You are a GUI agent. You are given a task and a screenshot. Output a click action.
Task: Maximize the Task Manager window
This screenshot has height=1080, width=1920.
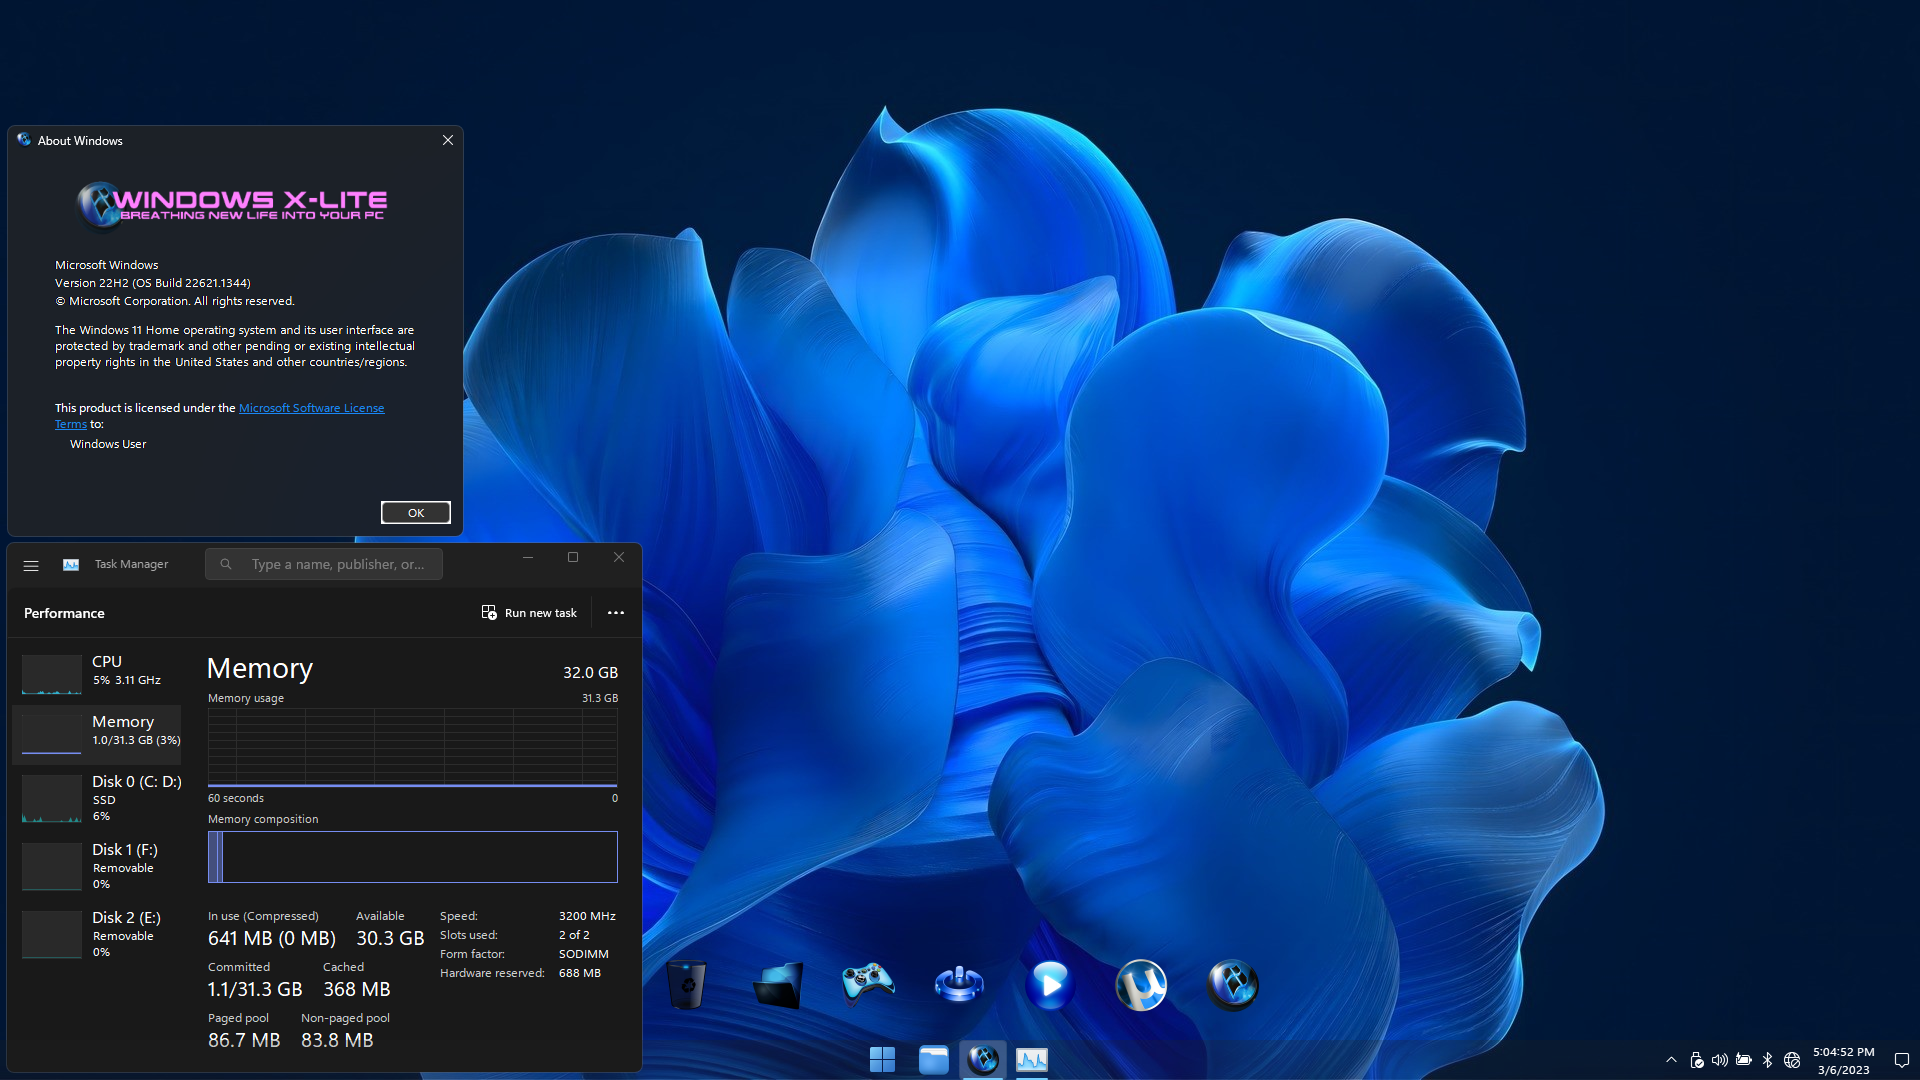coord(573,557)
